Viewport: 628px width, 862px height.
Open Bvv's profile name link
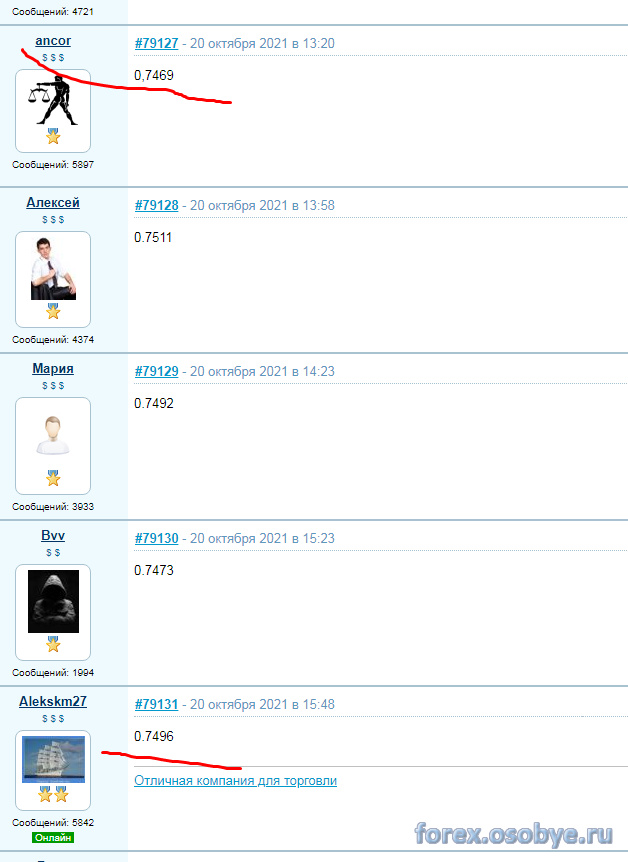point(53,535)
